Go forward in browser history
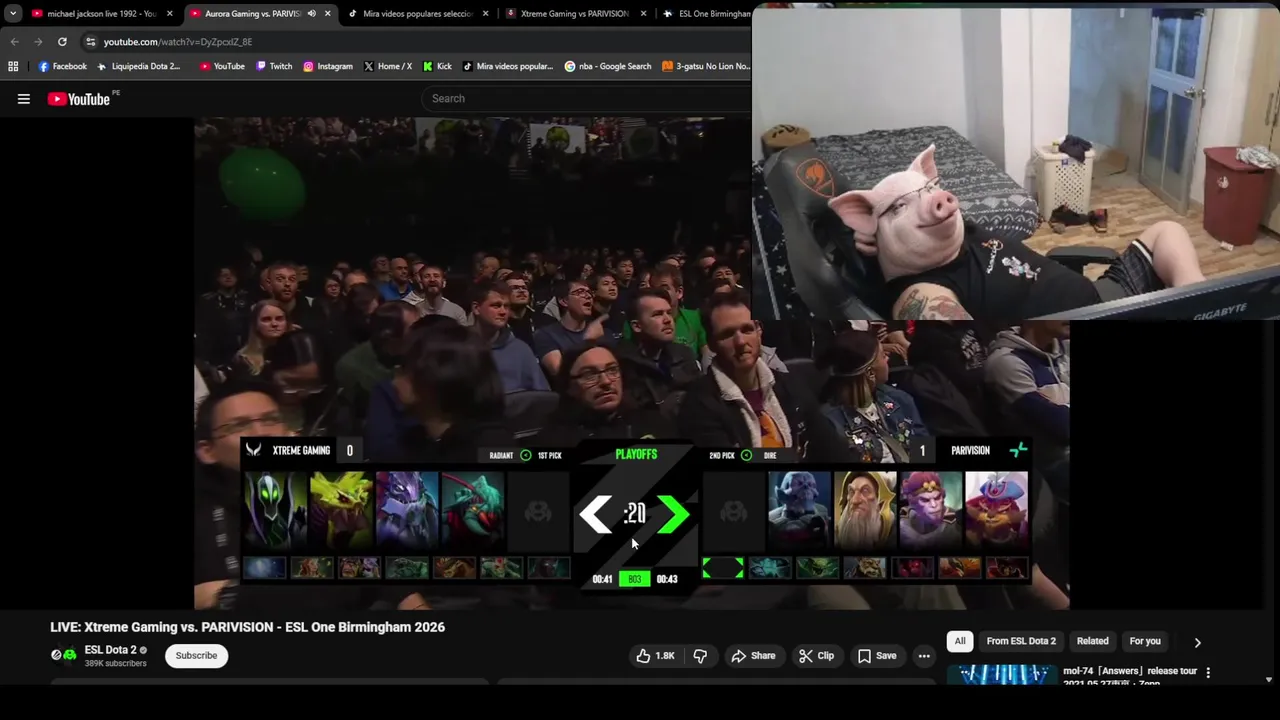 tap(38, 42)
